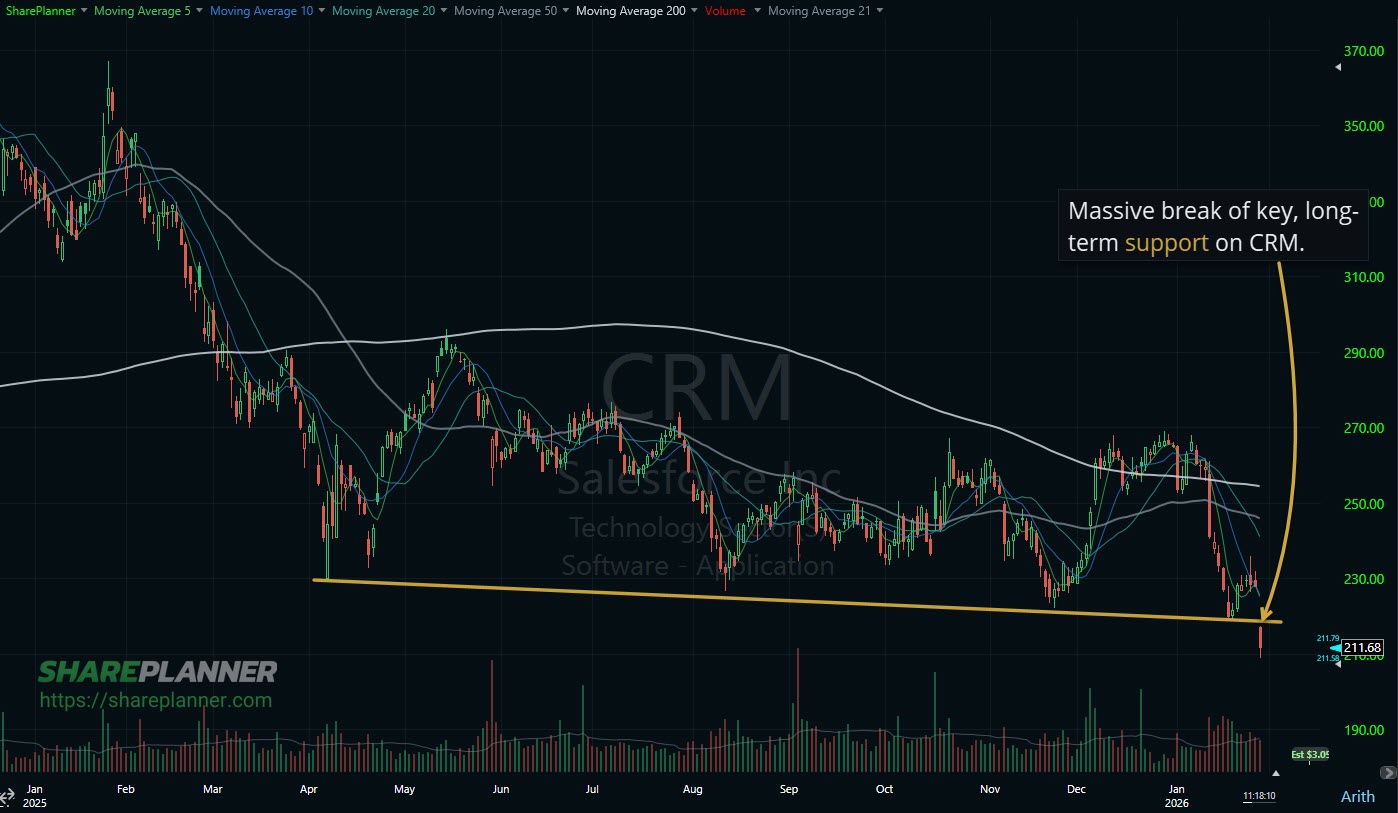Click the Arith scale button
Viewport: 1398px width, 813px height.
coord(1357,796)
